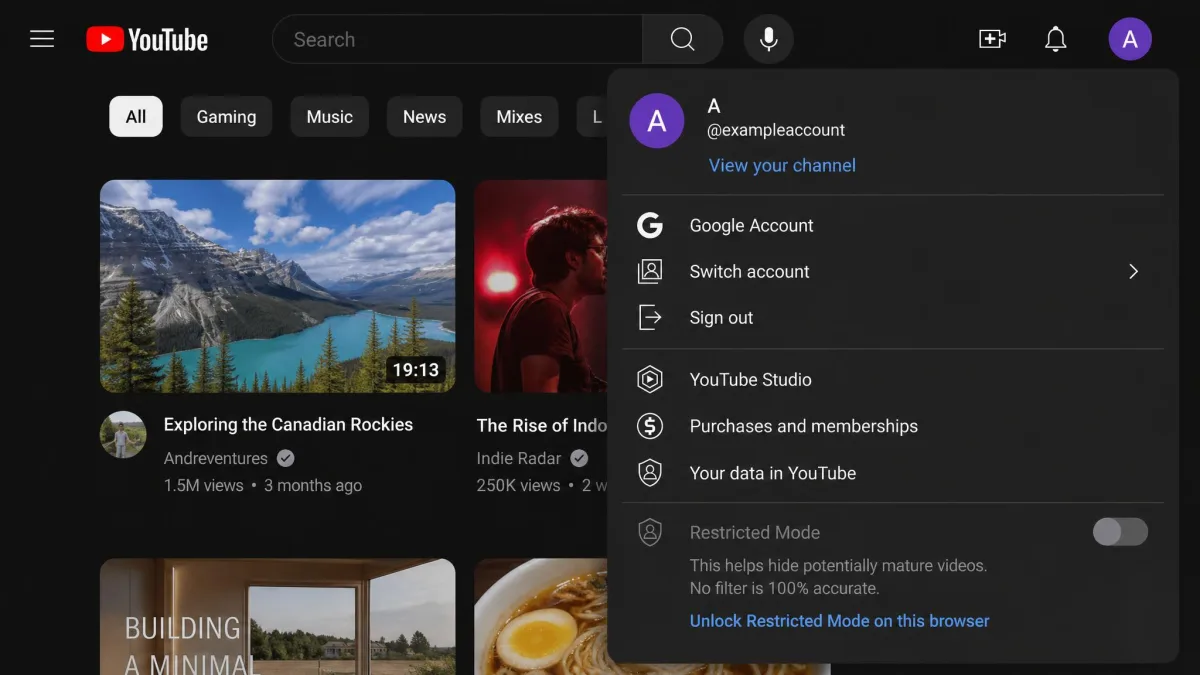This screenshot has width=1200, height=675.
Task: Click View your channel link
Action: click(782, 165)
